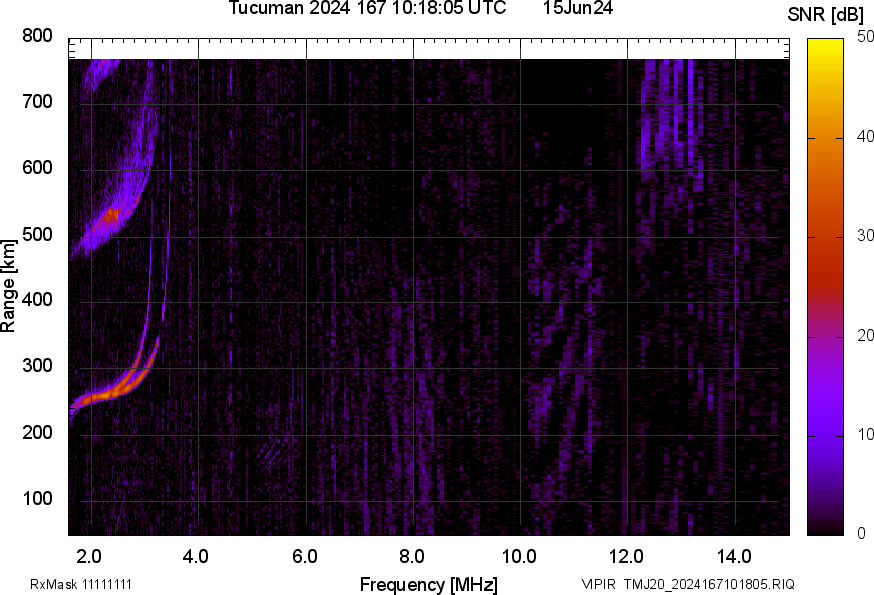Click the range tick label '200'
Viewport: 874px width, 595px height.
point(37,432)
